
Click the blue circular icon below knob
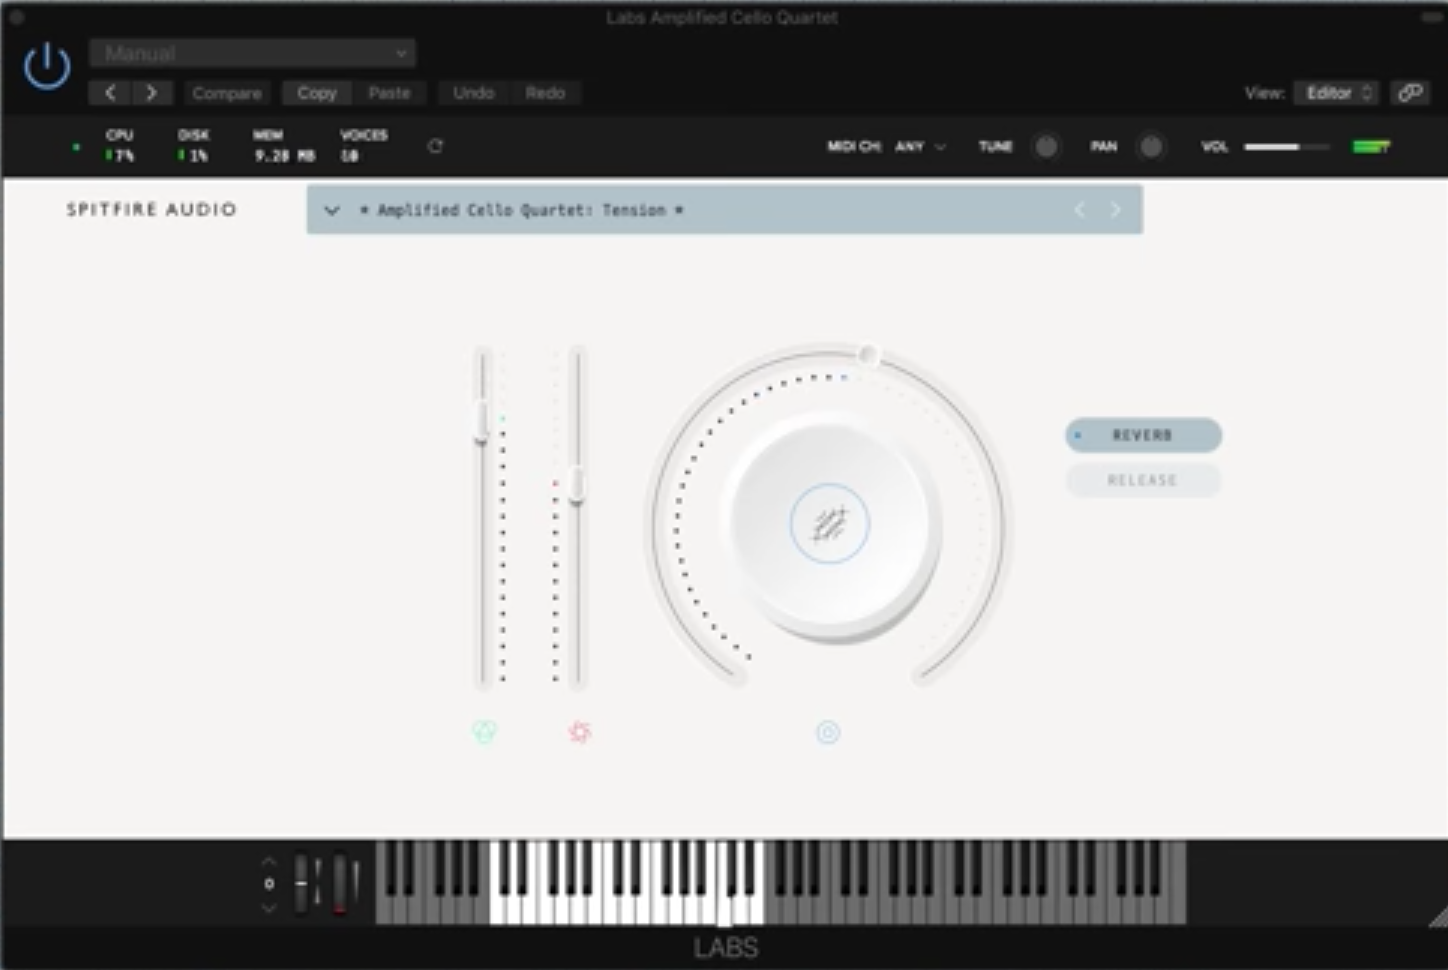click(x=828, y=733)
